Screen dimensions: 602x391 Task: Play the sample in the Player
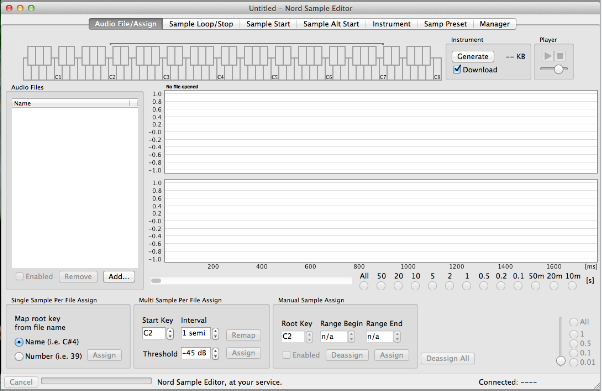tap(547, 56)
